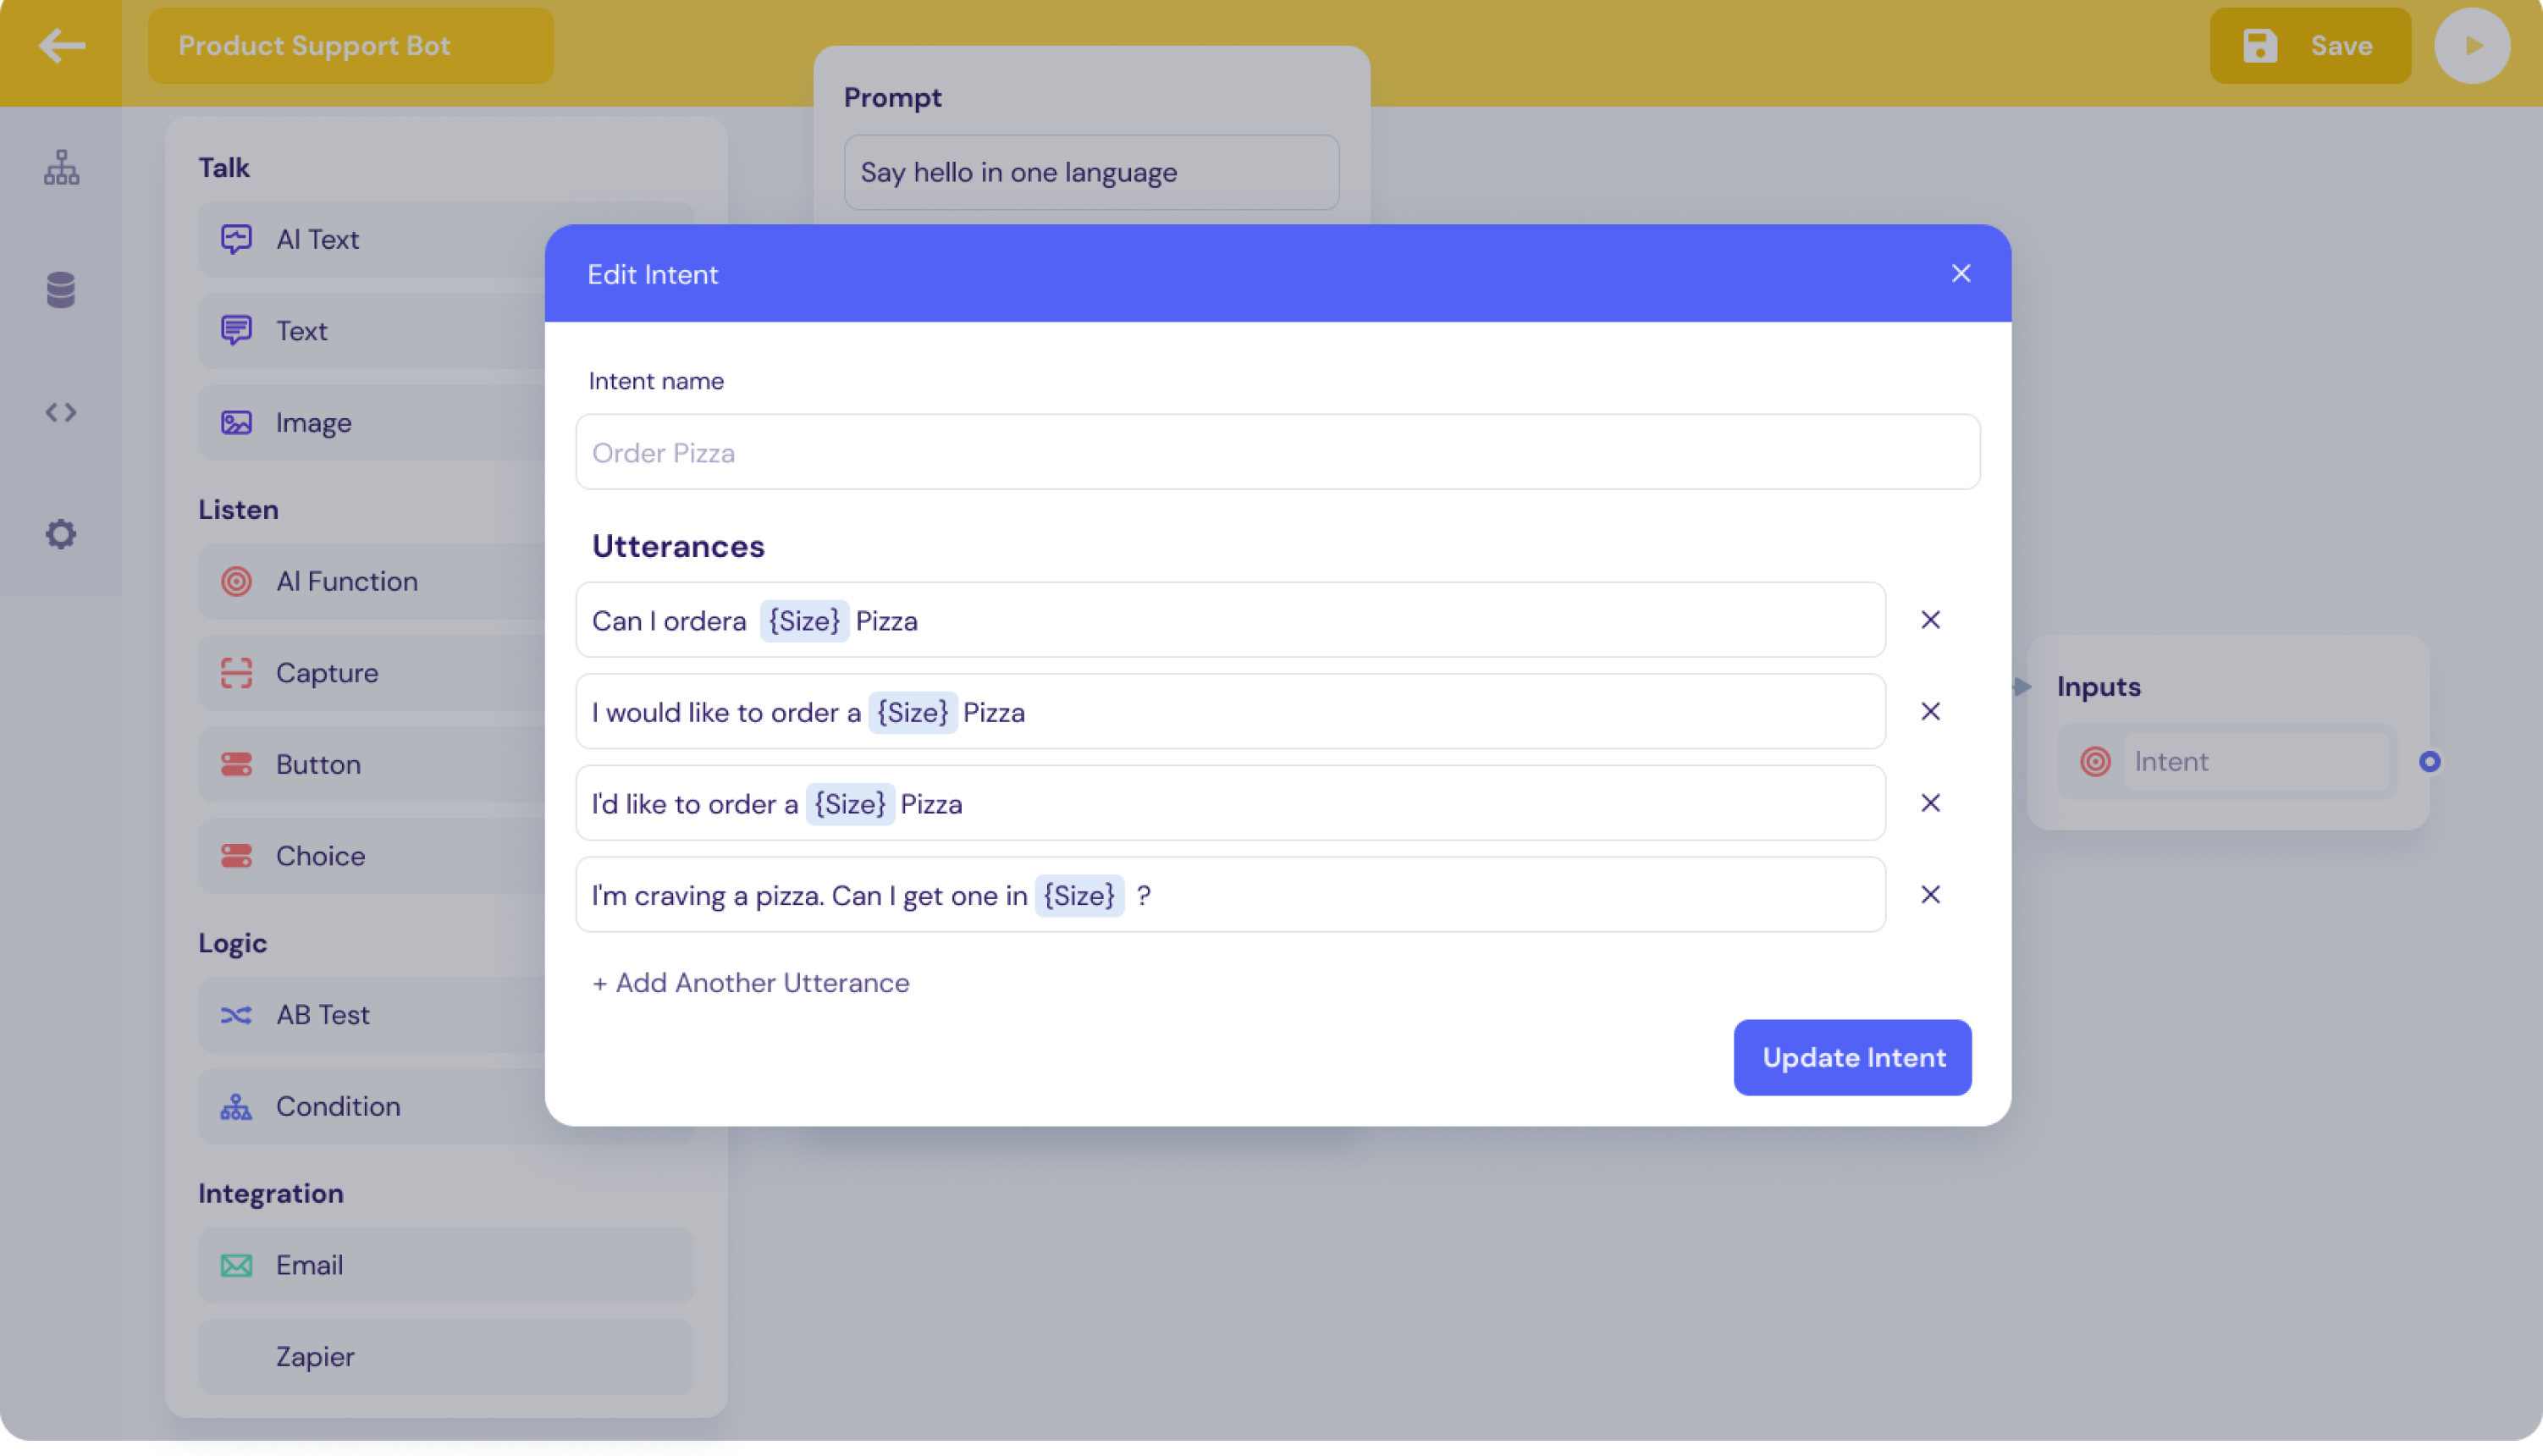Screen dimensions: 2543x1456
Task: Select the Choice block
Action: pyautogui.click(x=446, y=856)
